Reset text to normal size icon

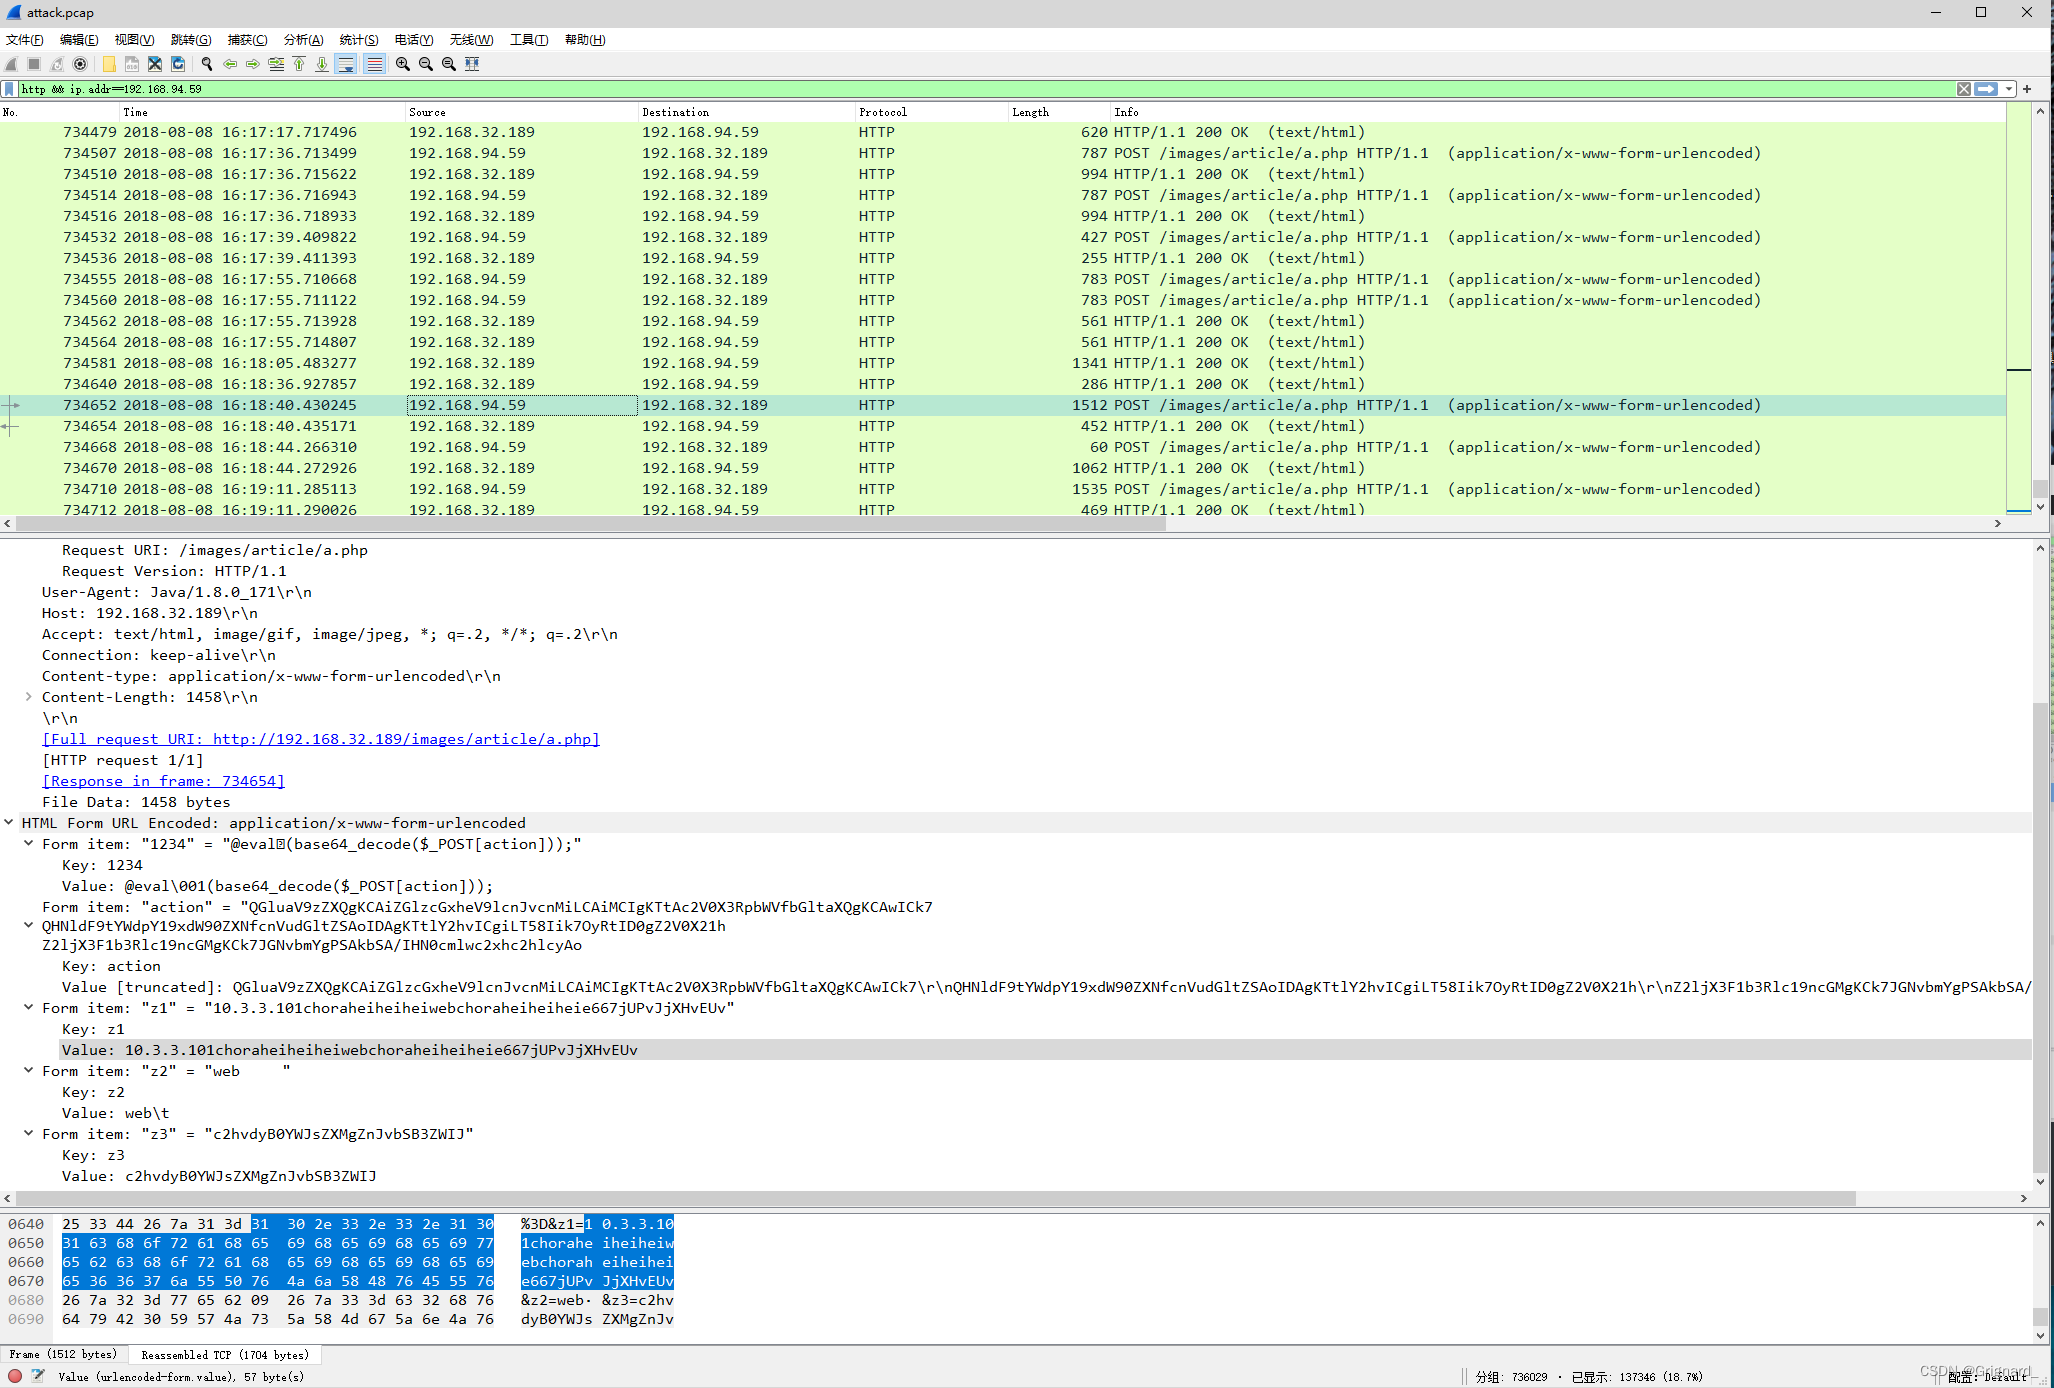[x=449, y=64]
